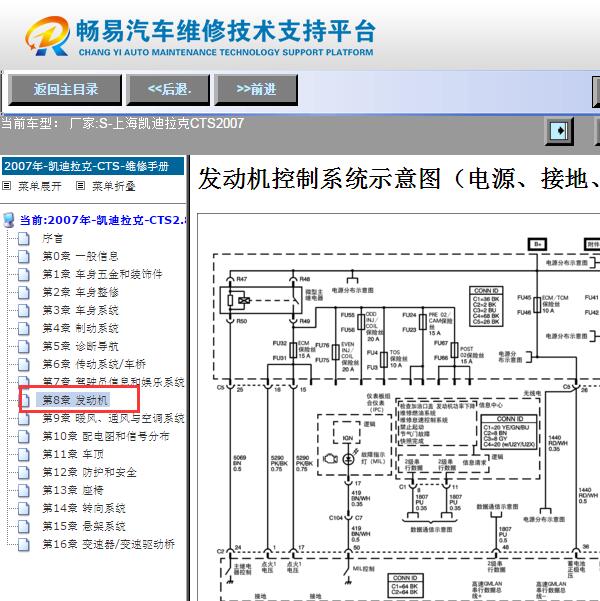Select root node 当前:2007年-凯迪拉克-CTS2
Image resolution: width=600 pixels, height=601 pixels.
coord(103,220)
